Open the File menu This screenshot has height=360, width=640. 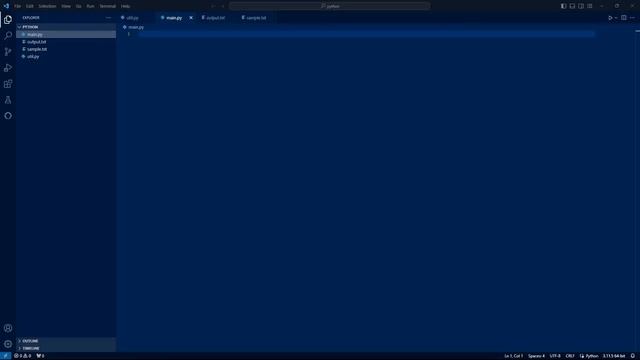tap(18, 6)
